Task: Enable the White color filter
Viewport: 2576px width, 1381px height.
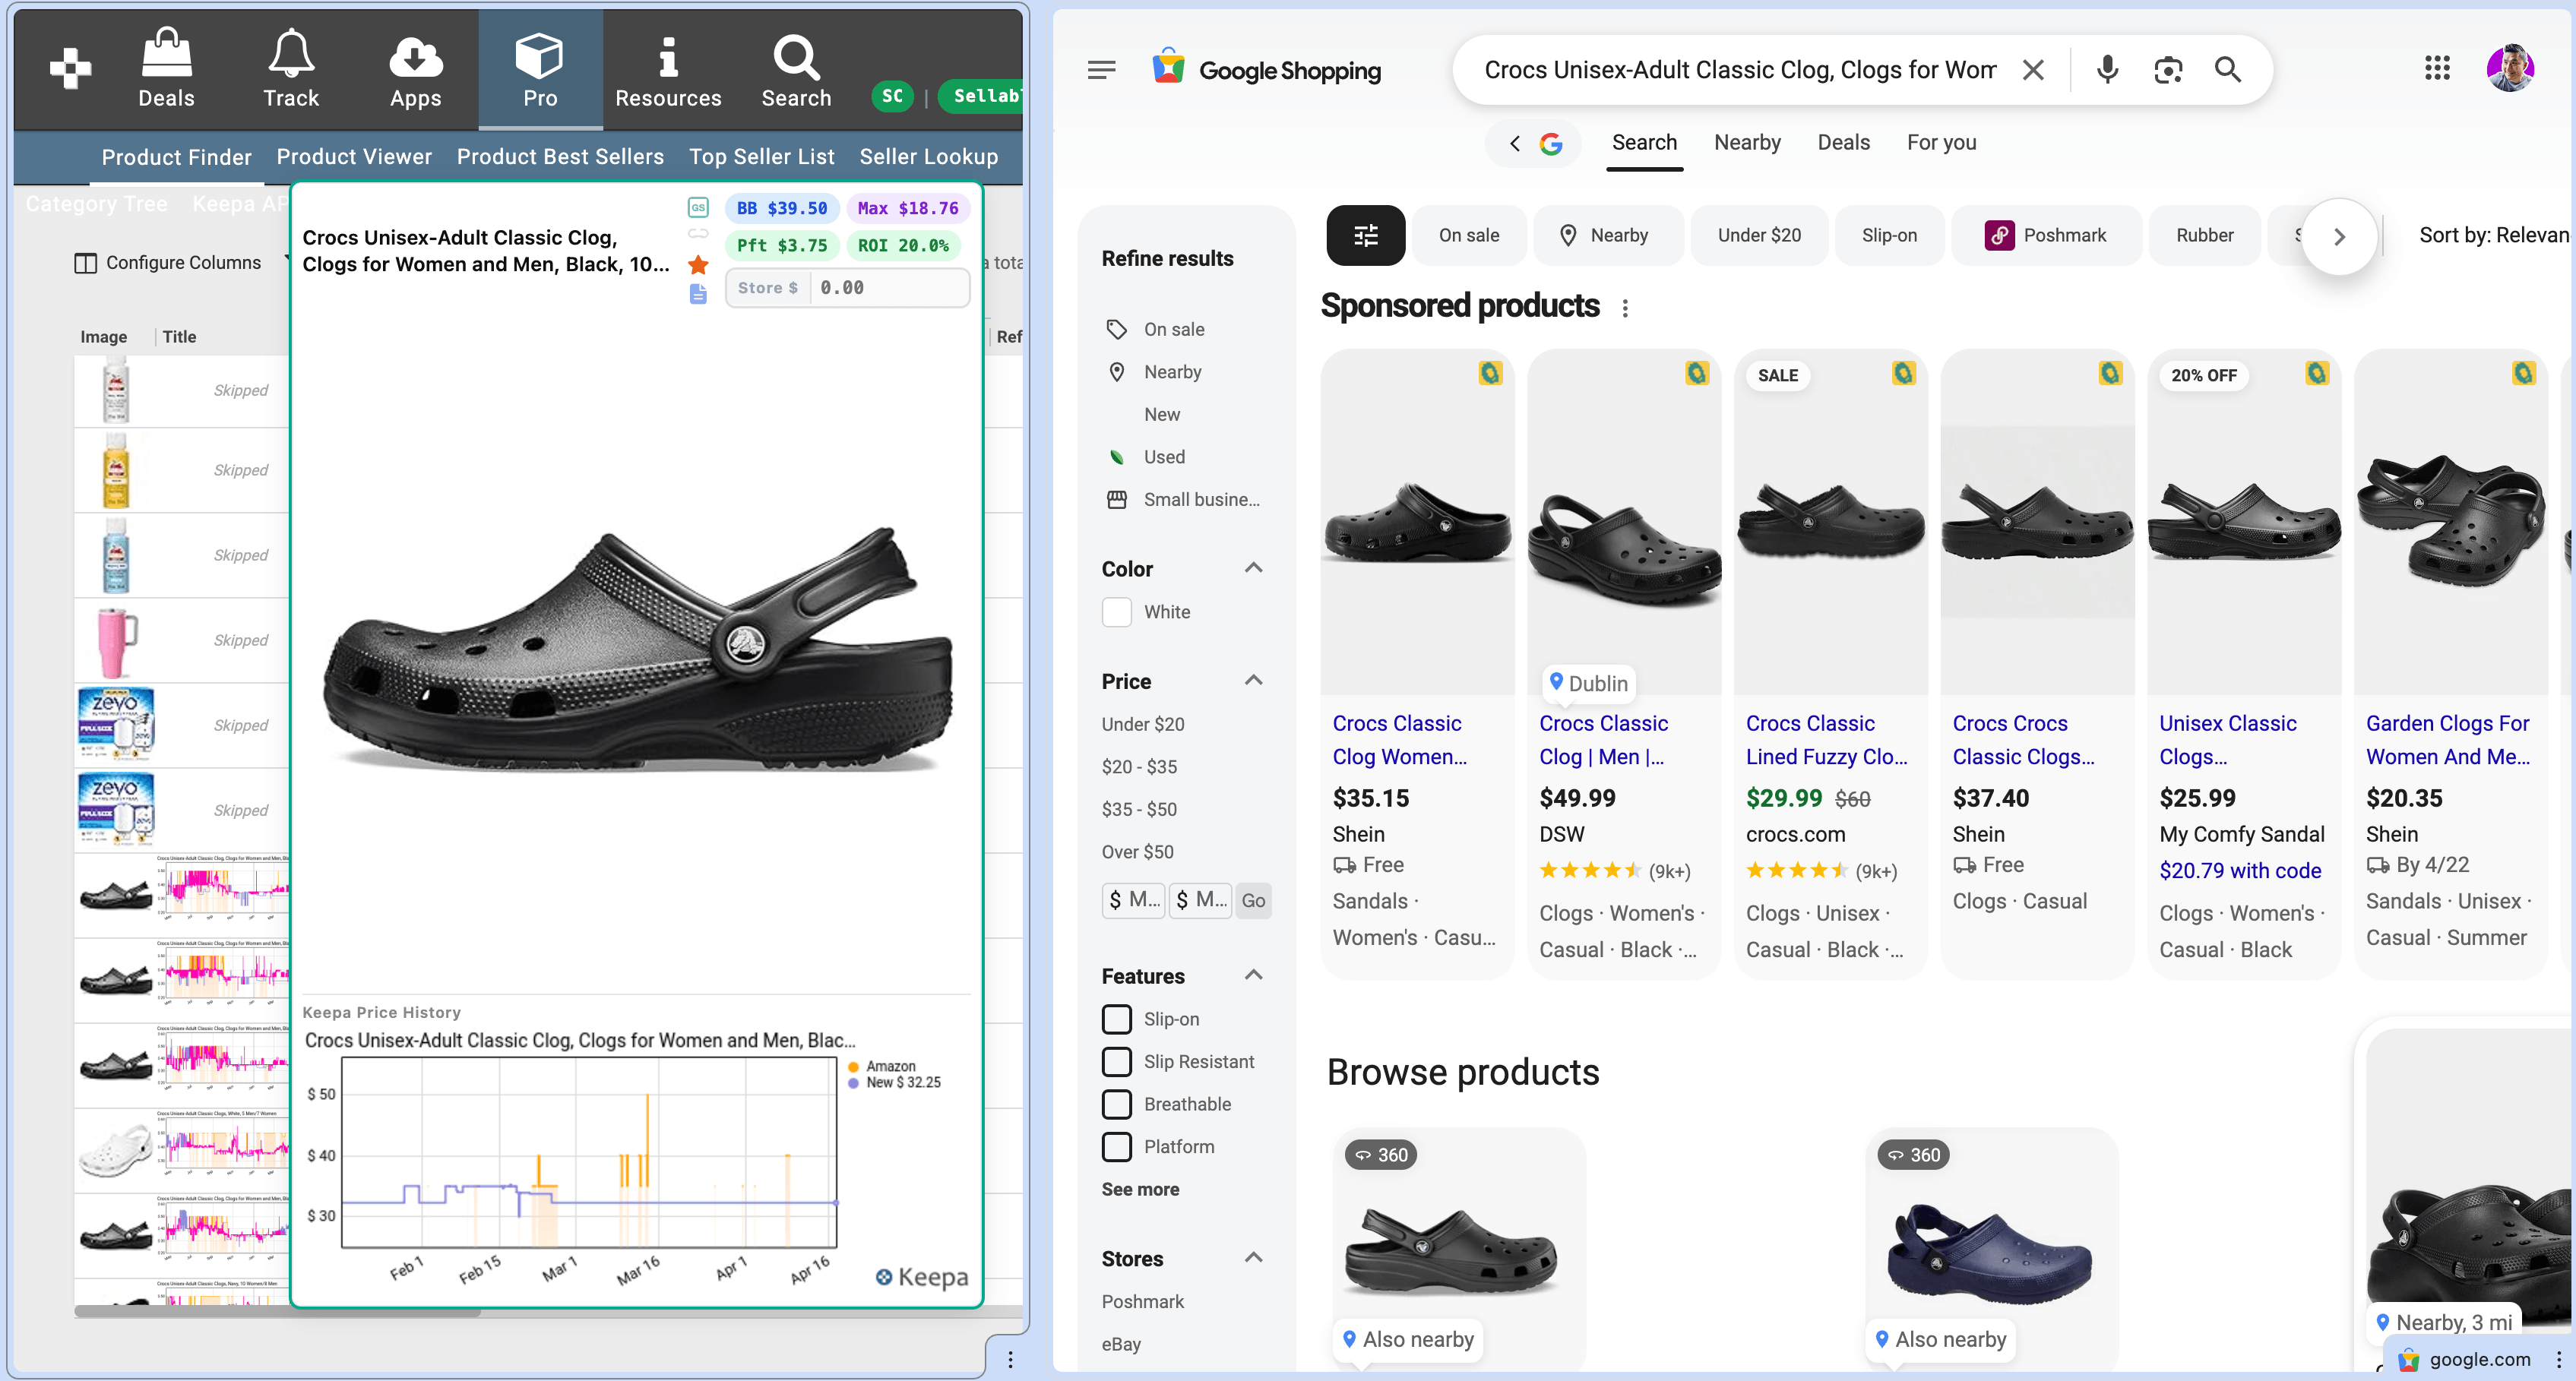Action: [1116, 612]
